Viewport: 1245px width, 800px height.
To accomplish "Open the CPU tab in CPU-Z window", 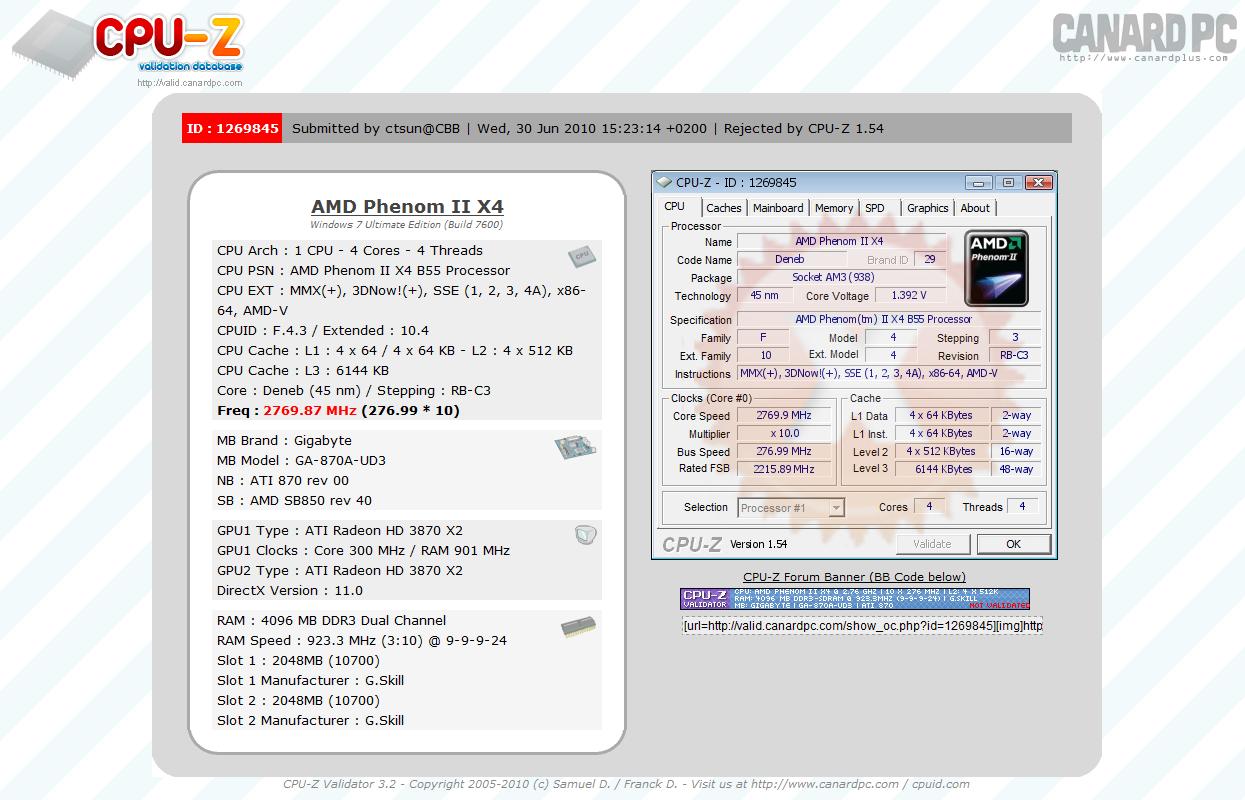I will click(x=675, y=207).
